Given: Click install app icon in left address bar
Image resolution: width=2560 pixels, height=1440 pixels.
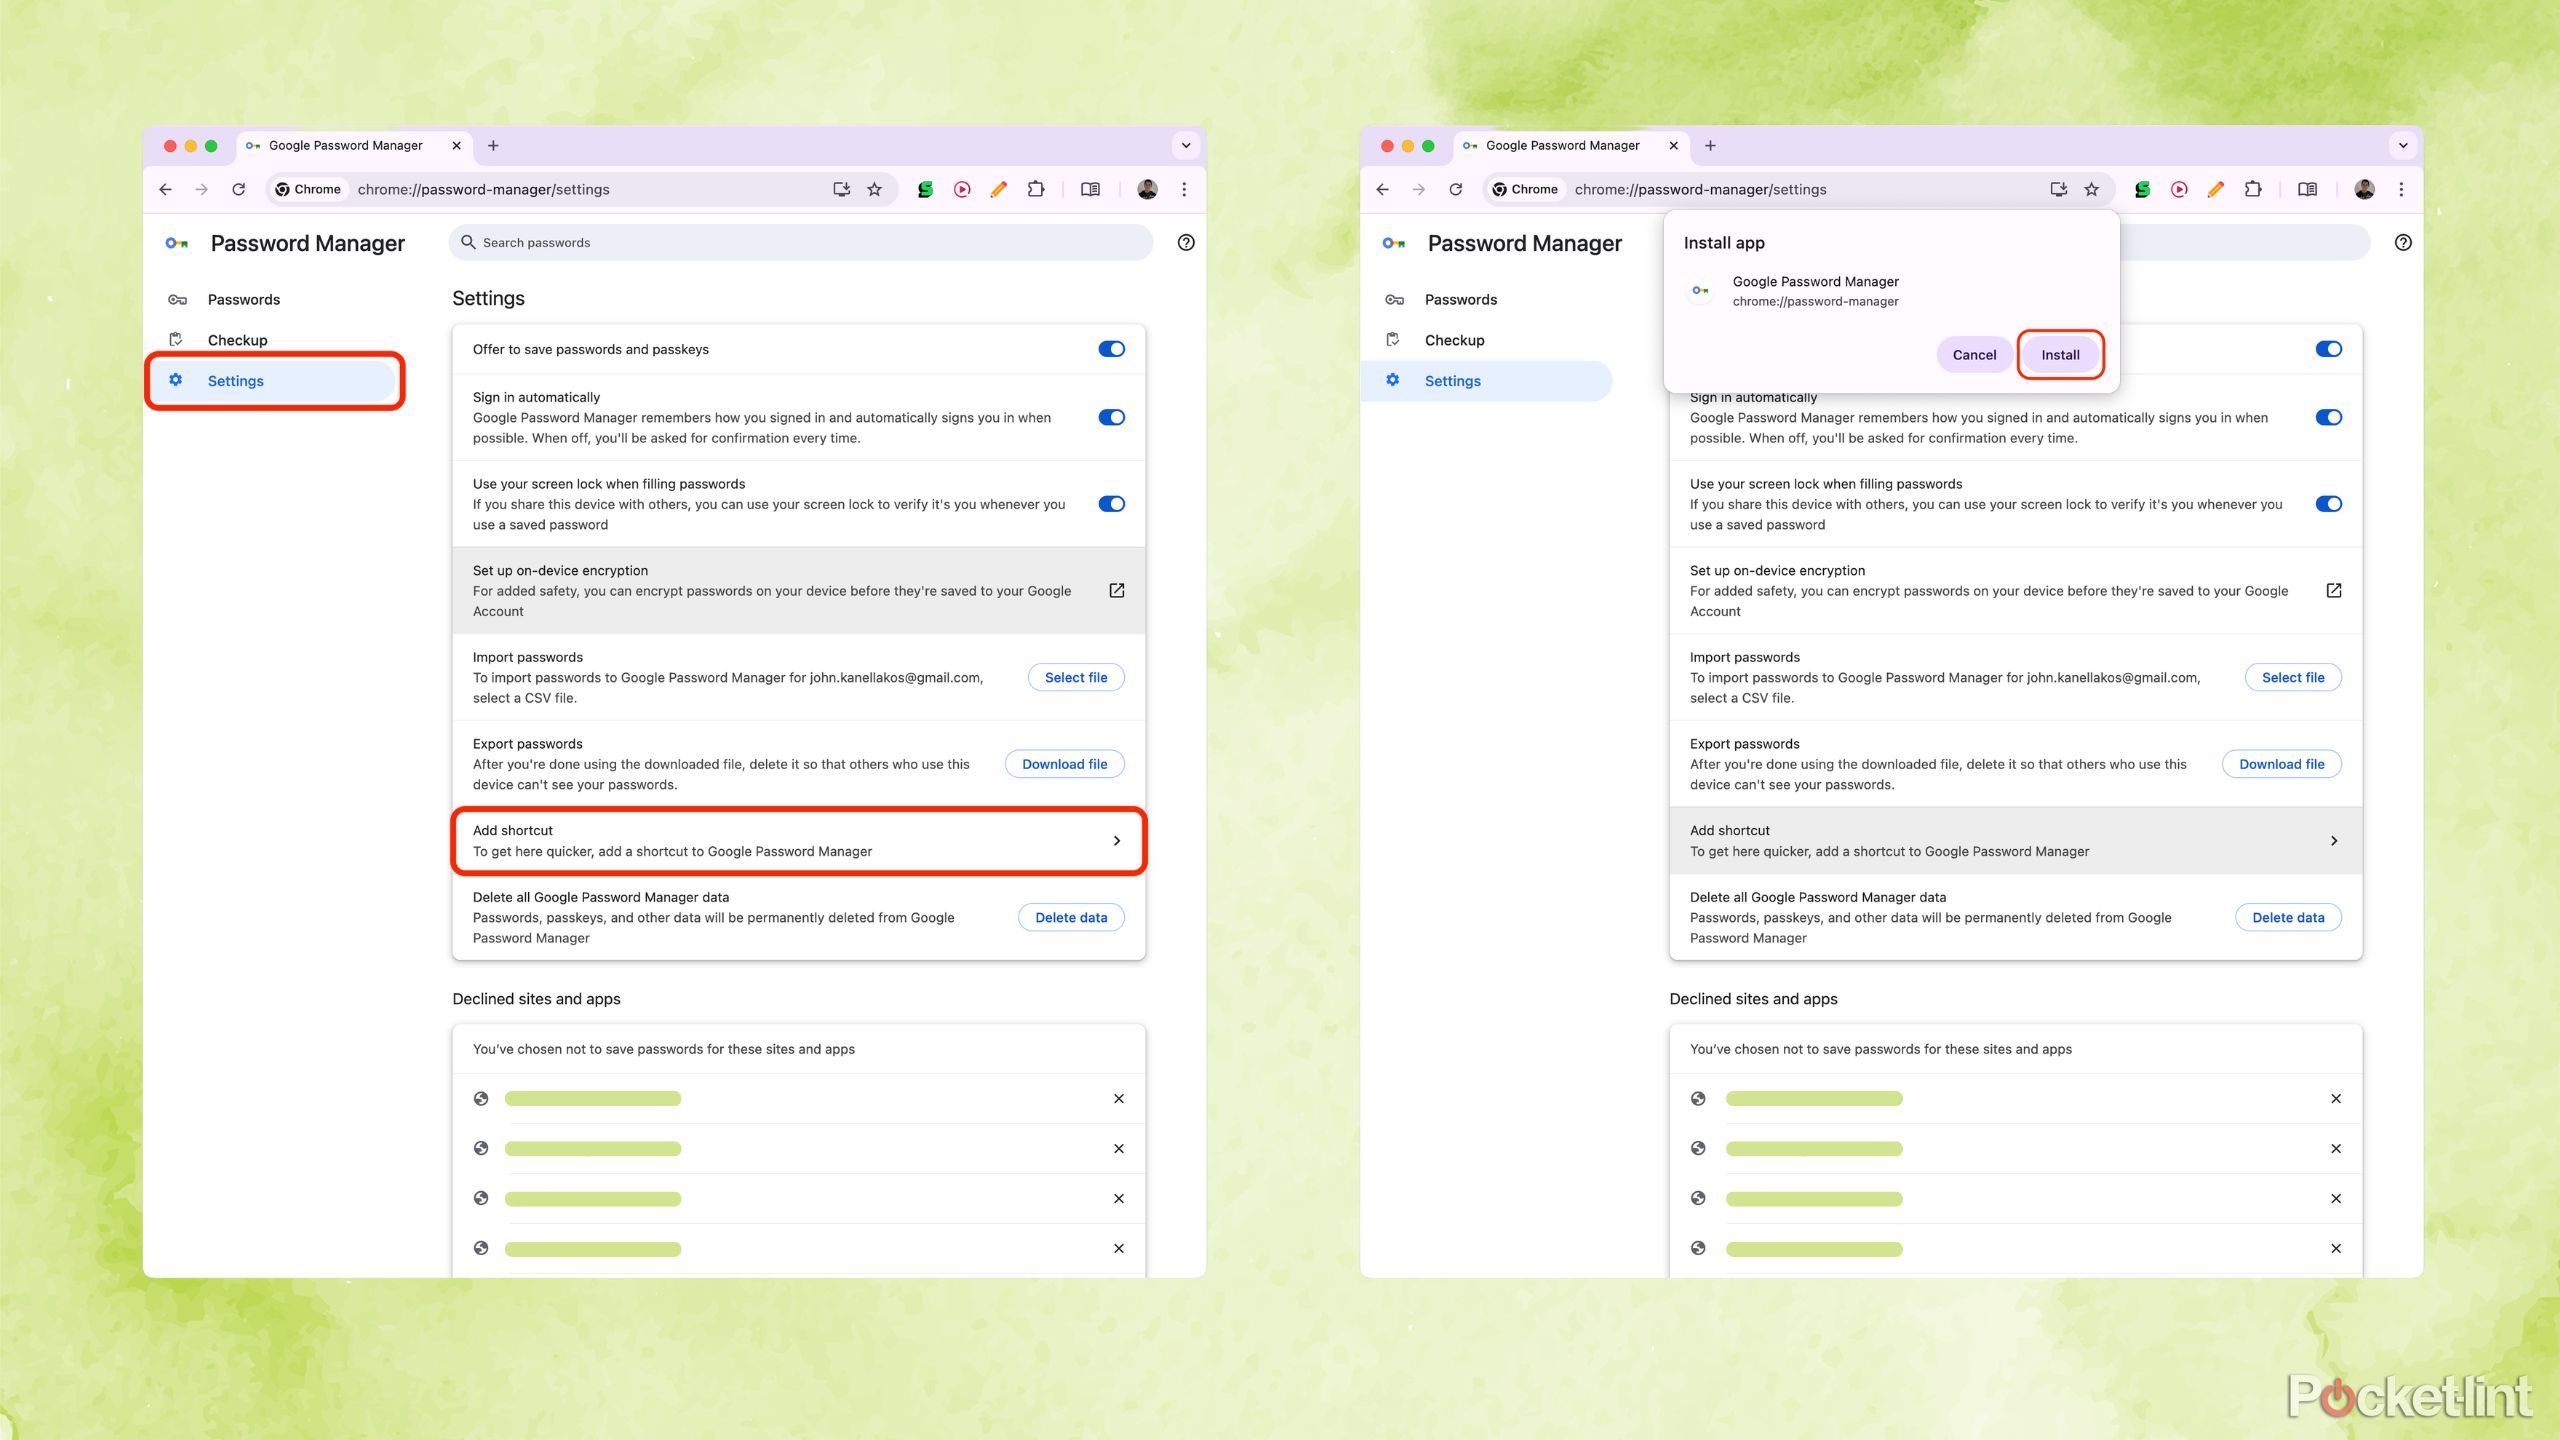Looking at the screenshot, I should pos(841,189).
